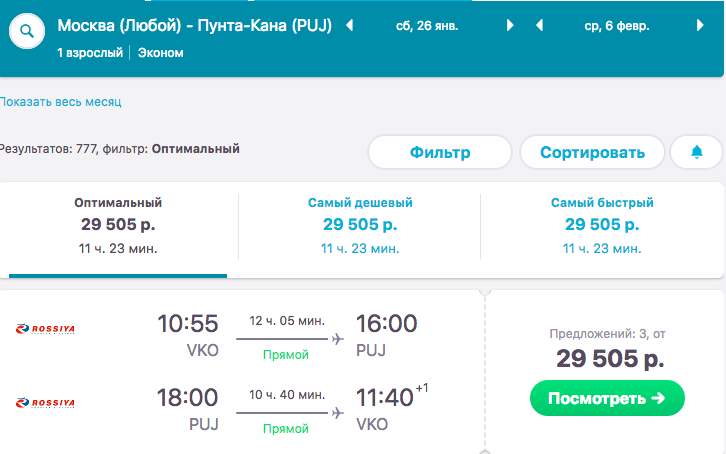This screenshot has width=726, height=454.
Task: Open the Сортировать menu
Action: [592, 153]
